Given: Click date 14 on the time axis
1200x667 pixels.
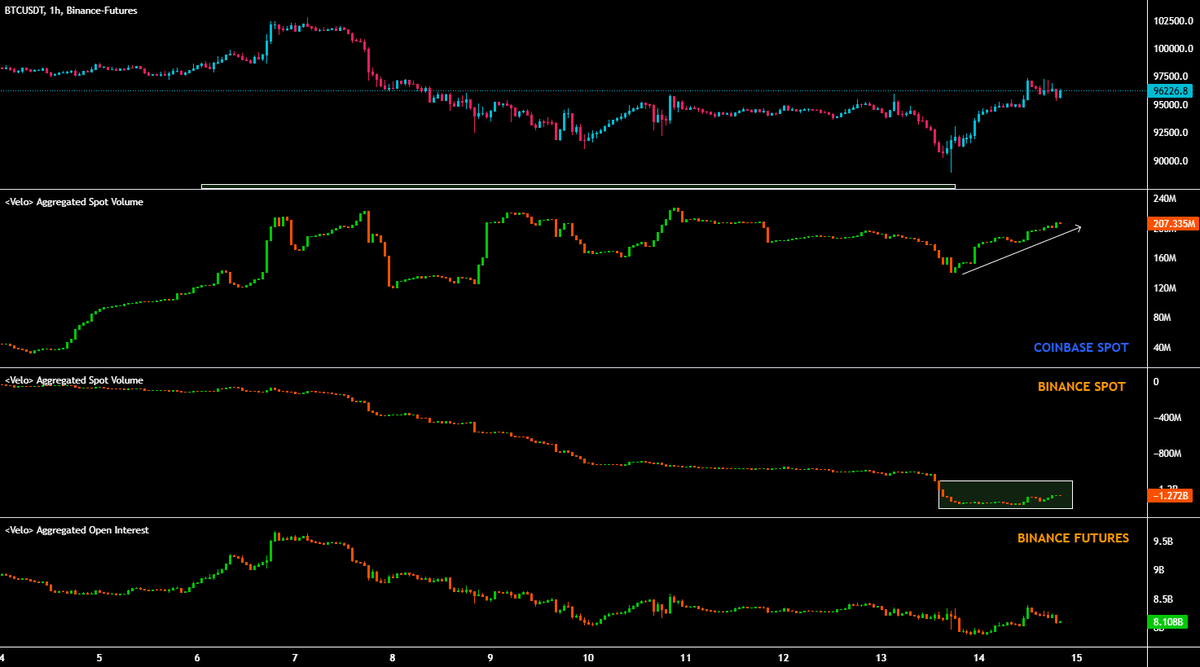Looking at the screenshot, I should coord(979,658).
